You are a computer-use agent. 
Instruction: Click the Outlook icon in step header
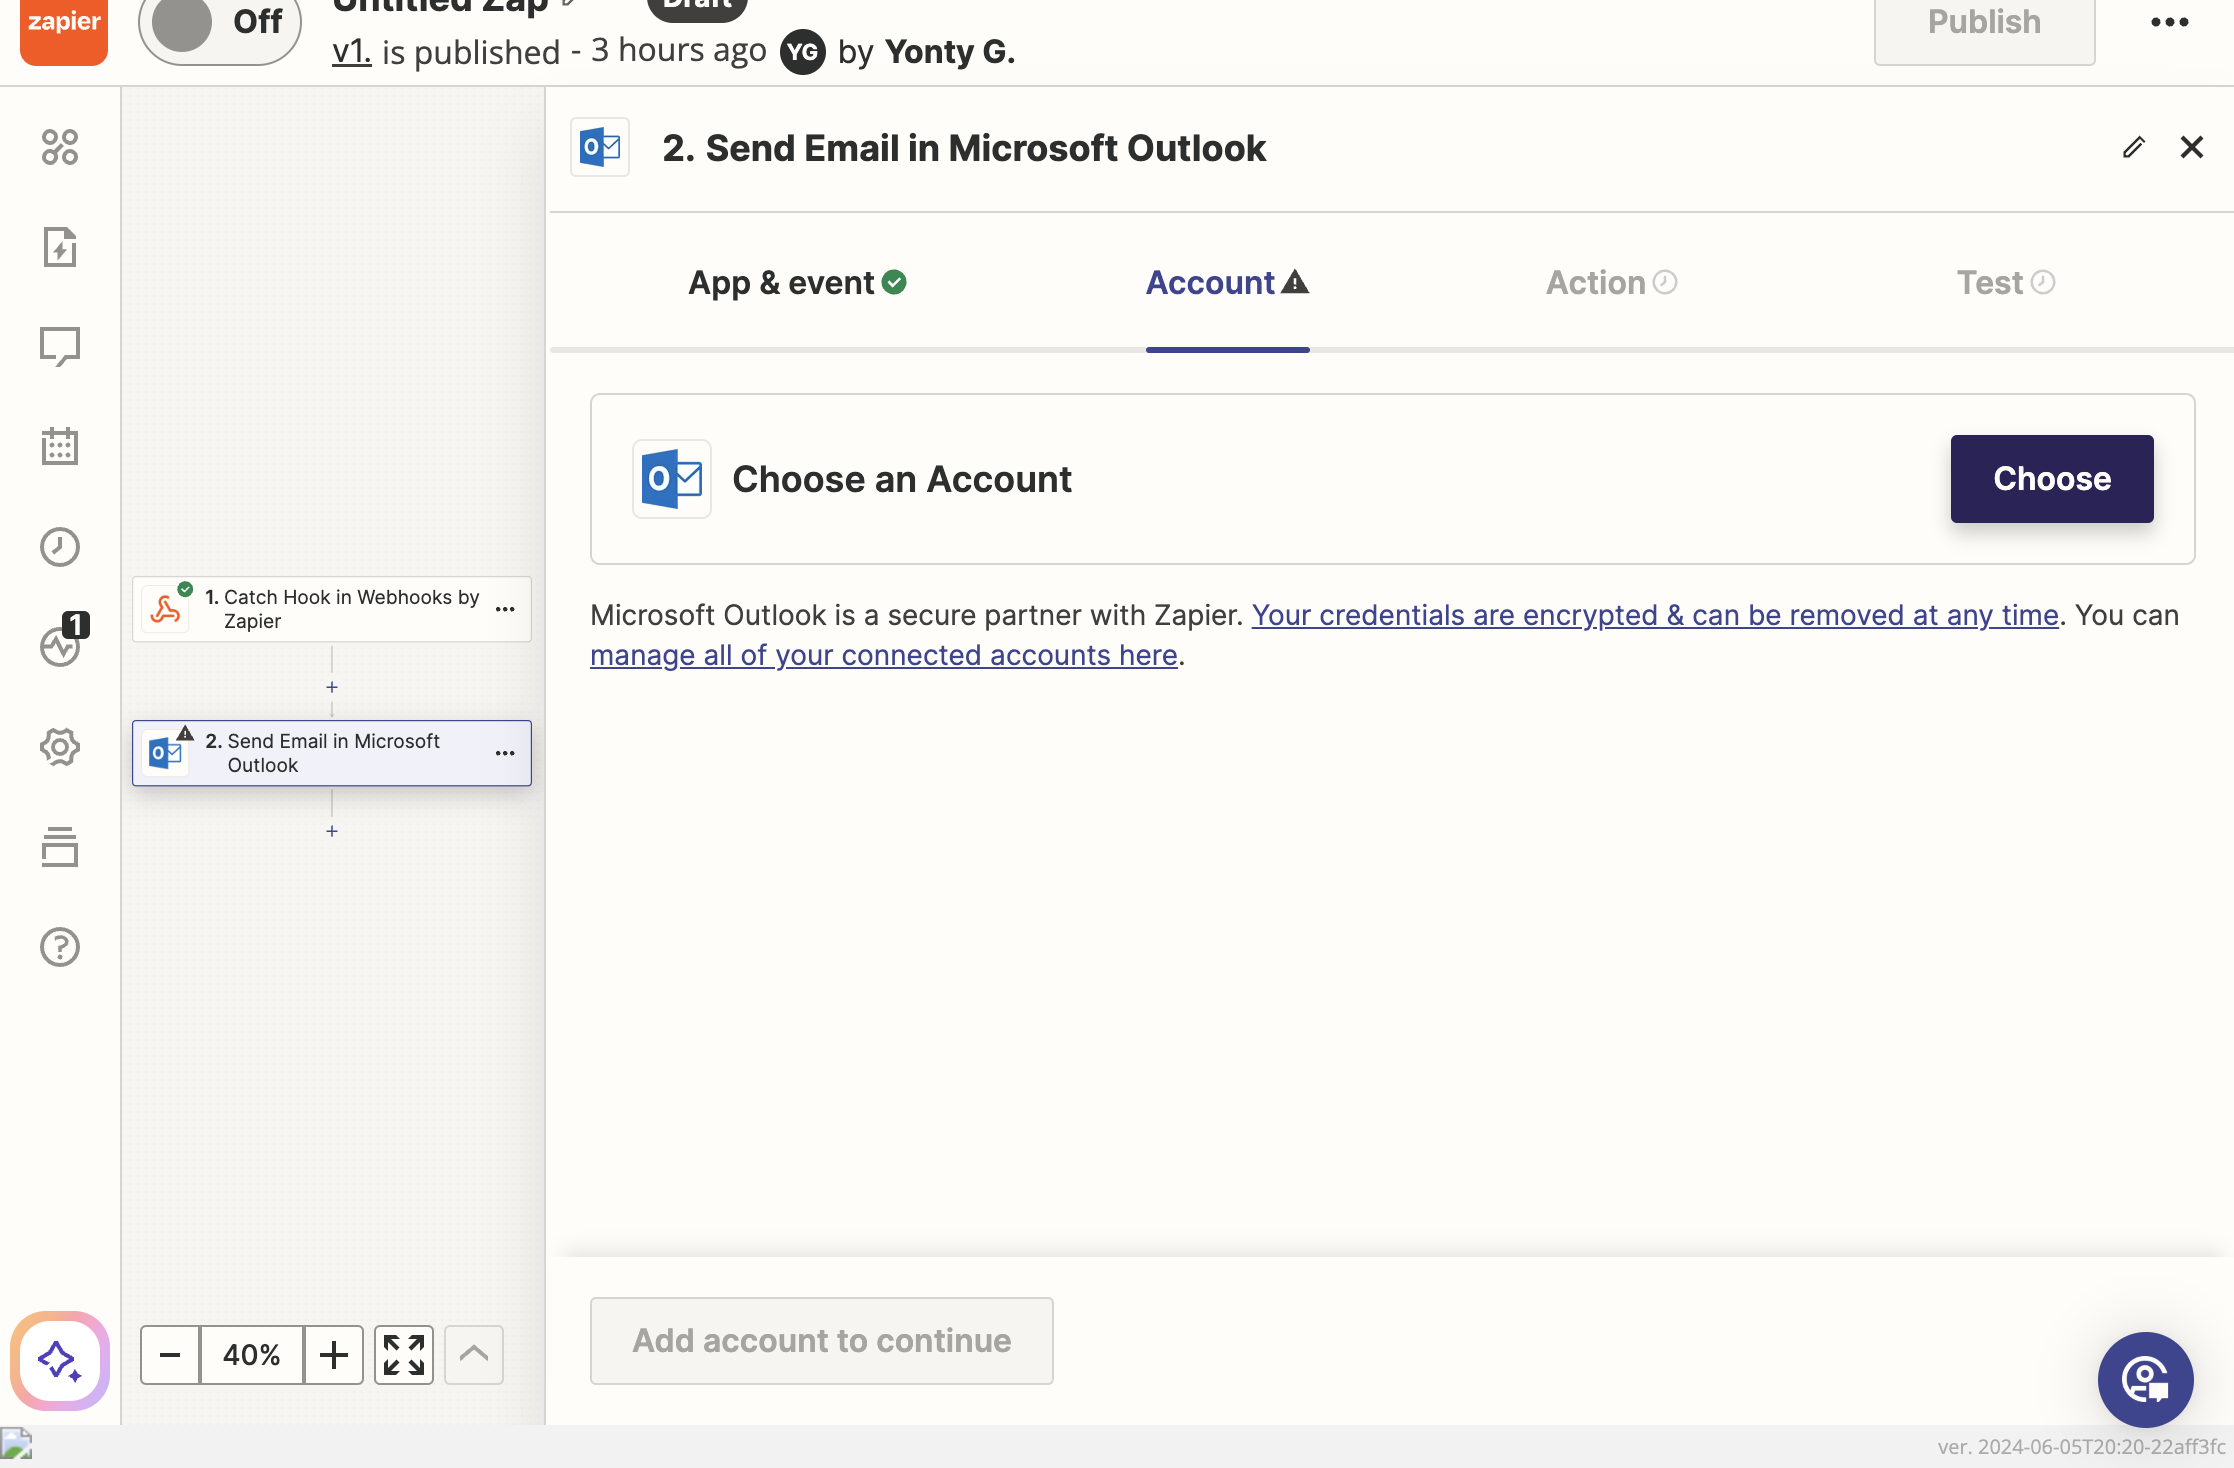click(x=600, y=148)
